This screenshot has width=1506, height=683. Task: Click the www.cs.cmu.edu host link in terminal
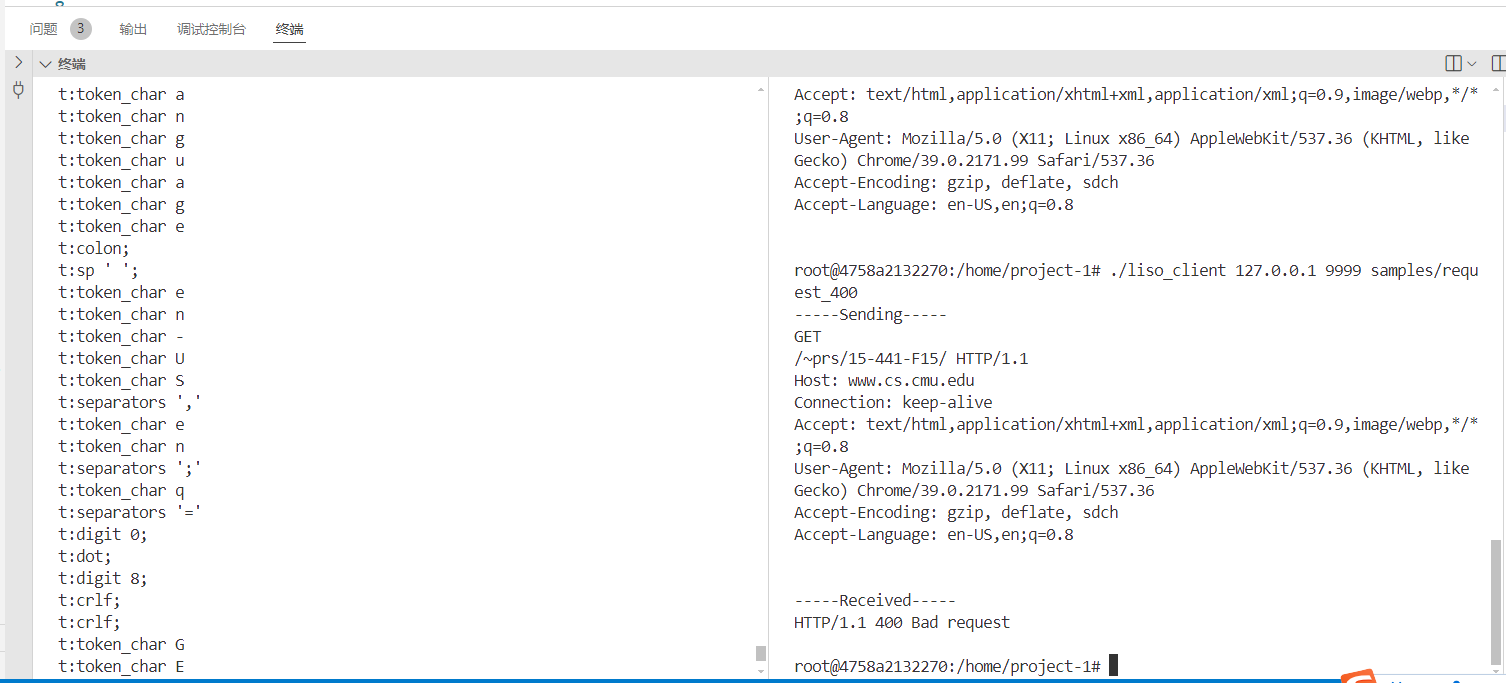[910, 380]
